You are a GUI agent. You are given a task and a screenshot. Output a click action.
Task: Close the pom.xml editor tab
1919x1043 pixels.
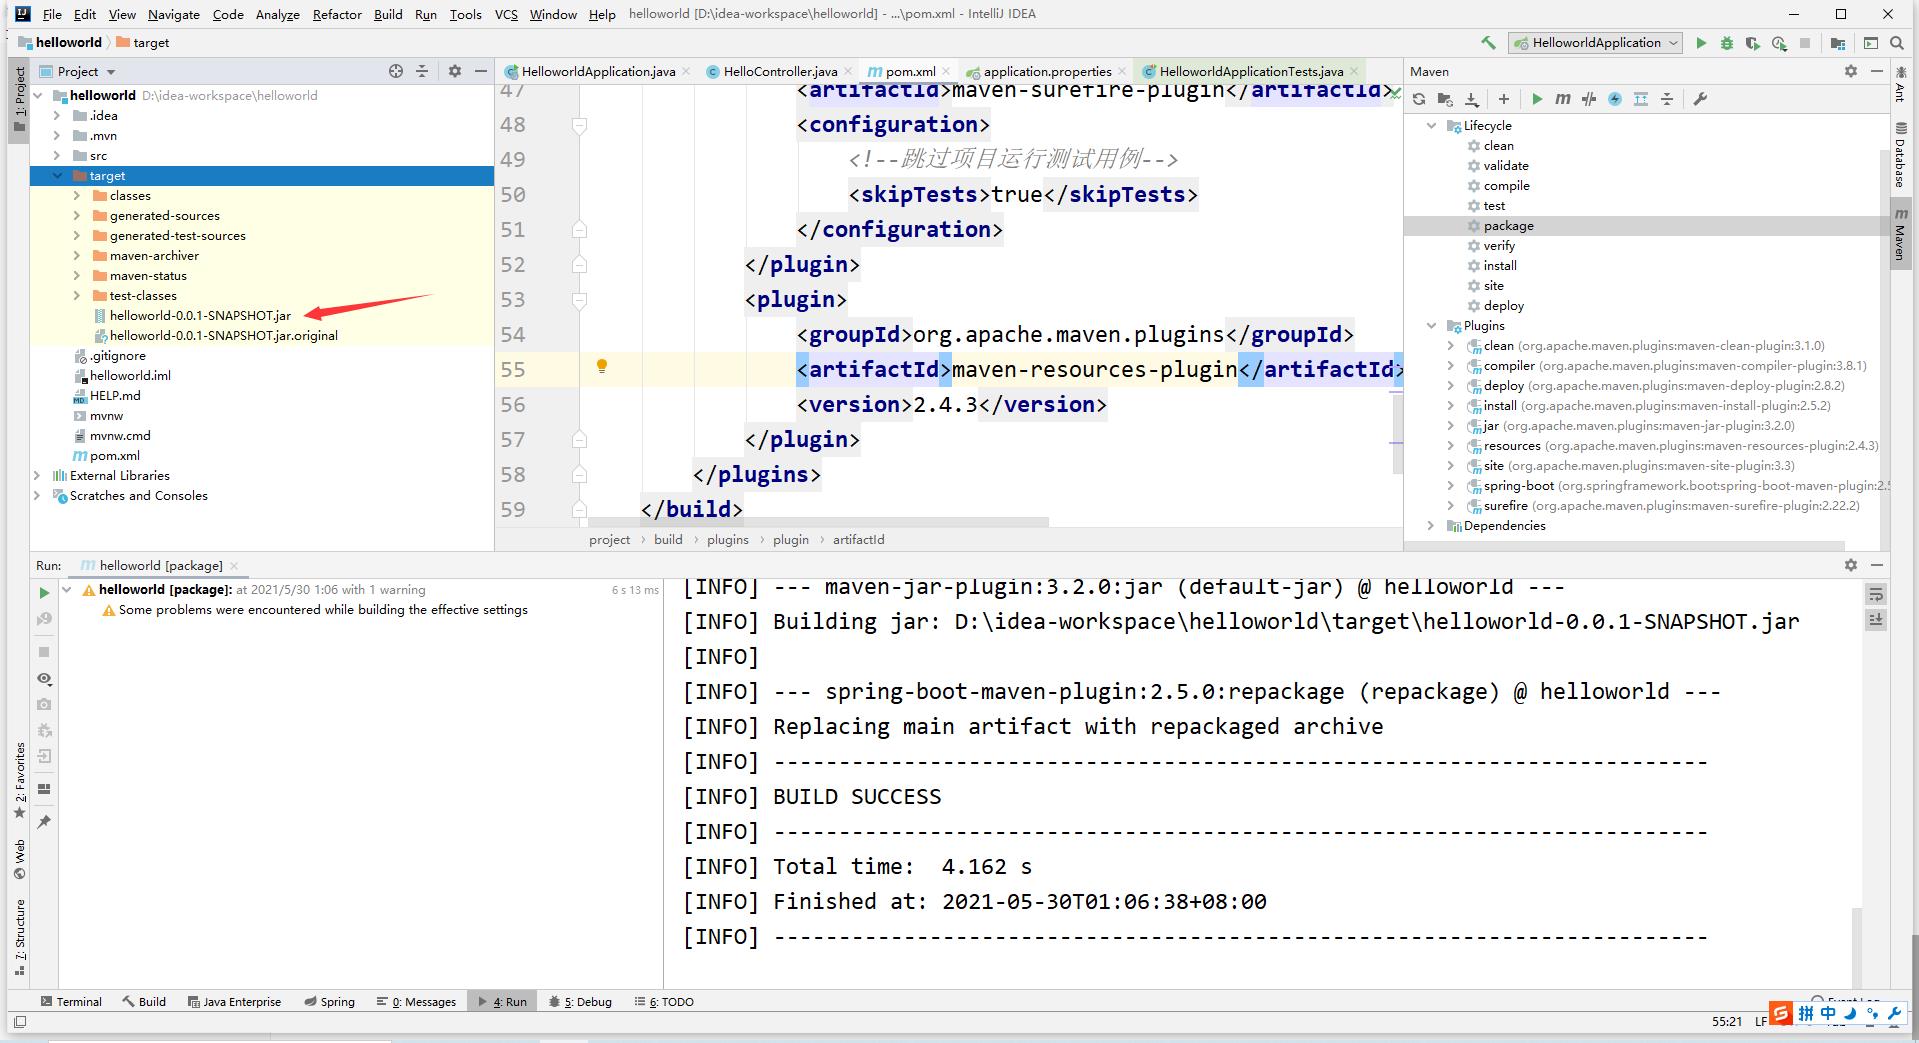pyautogui.click(x=946, y=71)
